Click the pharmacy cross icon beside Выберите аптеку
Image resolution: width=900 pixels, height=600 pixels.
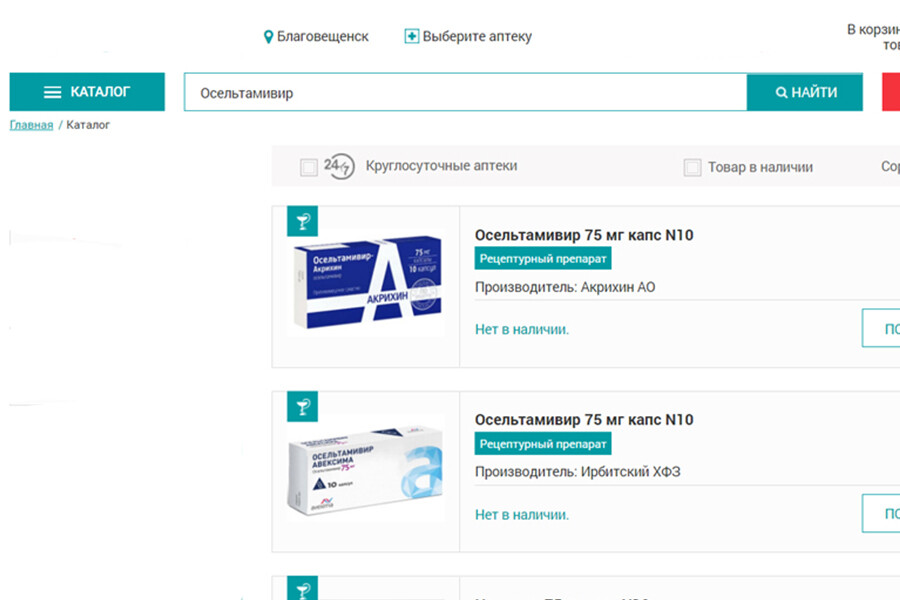coord(412,36)
